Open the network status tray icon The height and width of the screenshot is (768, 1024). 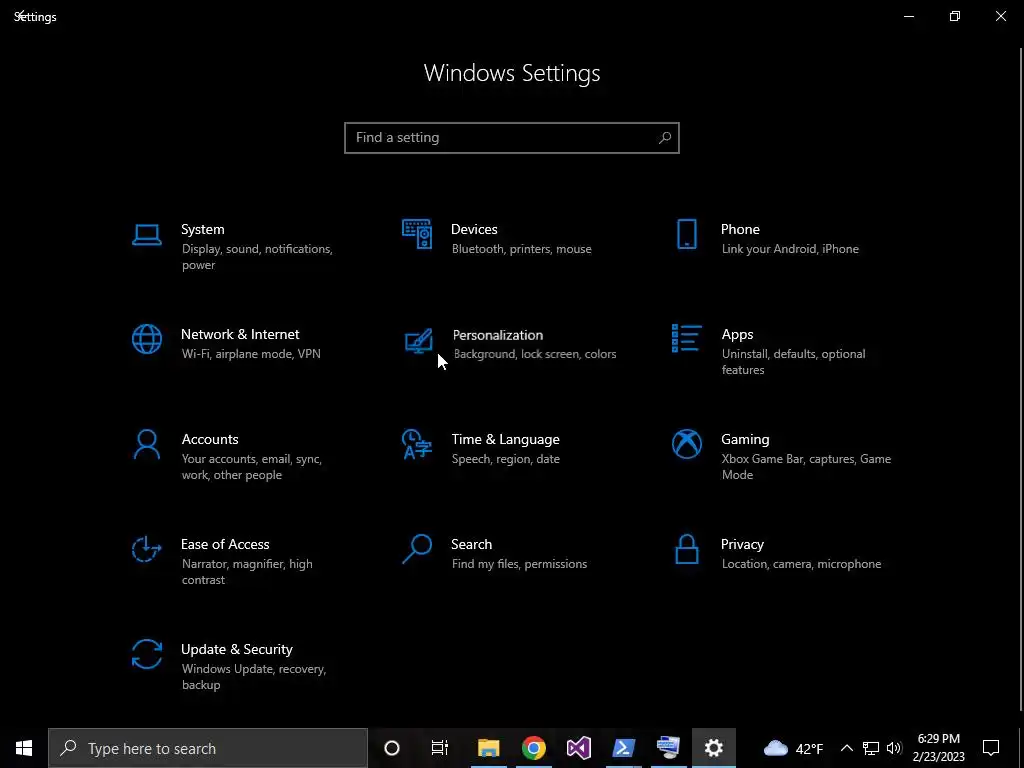[871, 748]
